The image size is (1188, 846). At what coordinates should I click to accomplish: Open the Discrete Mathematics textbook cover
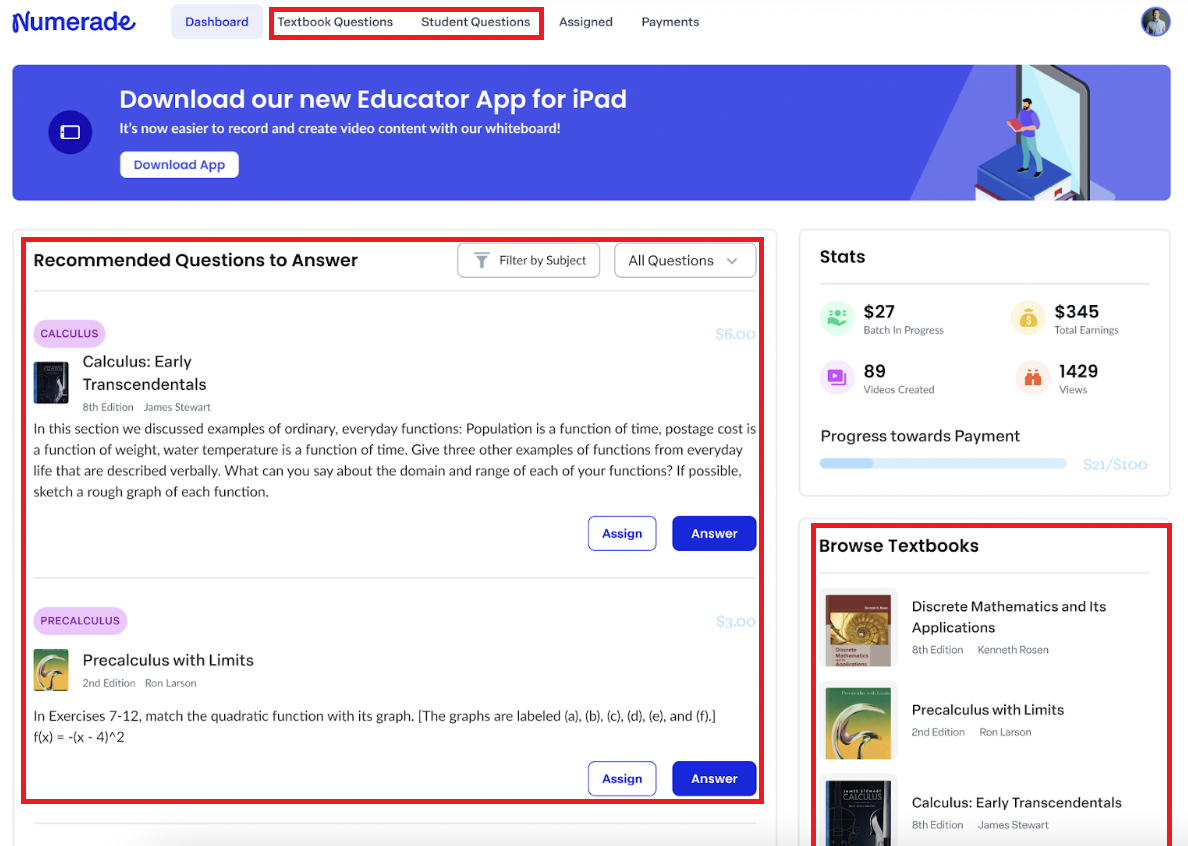point(858,630)
